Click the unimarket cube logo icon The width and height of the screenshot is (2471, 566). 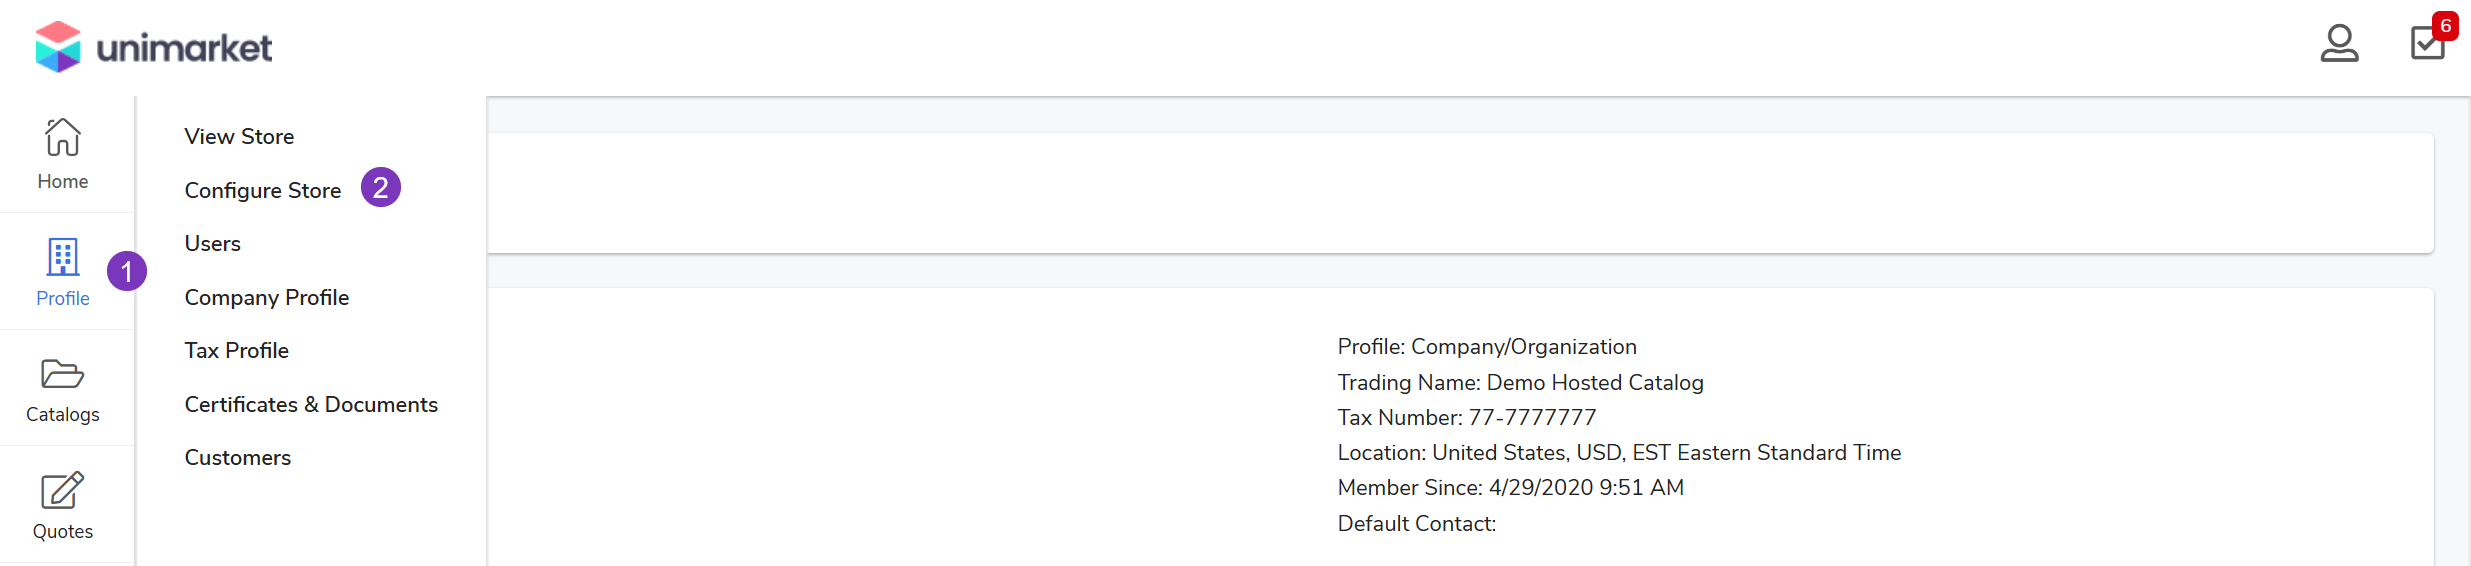coord(58,47)
